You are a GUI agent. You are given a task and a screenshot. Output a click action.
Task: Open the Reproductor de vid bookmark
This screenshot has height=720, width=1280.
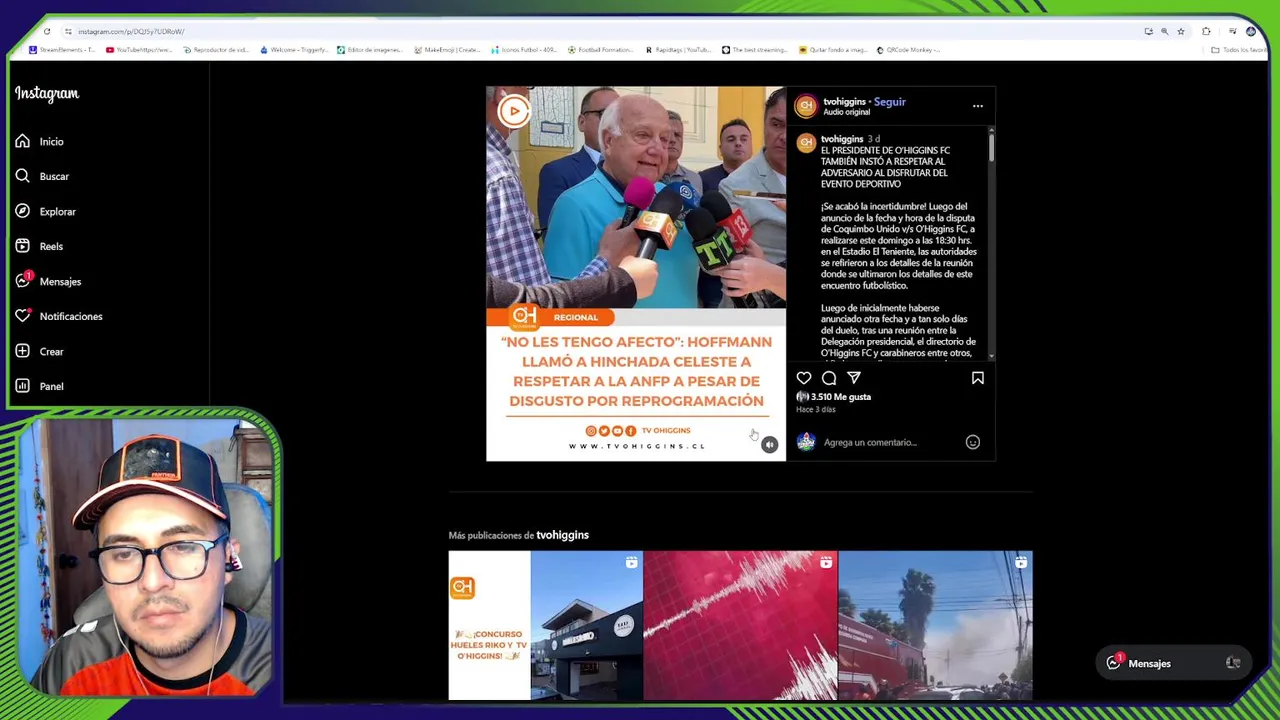[x=216, y=50]
